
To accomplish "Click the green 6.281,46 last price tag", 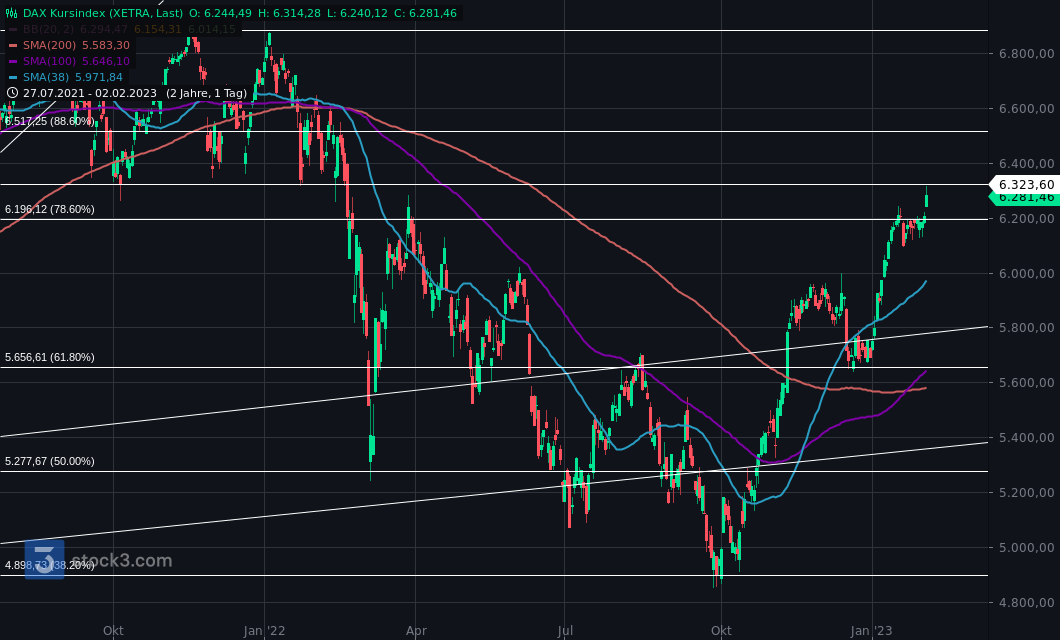I will [1027, 198].
